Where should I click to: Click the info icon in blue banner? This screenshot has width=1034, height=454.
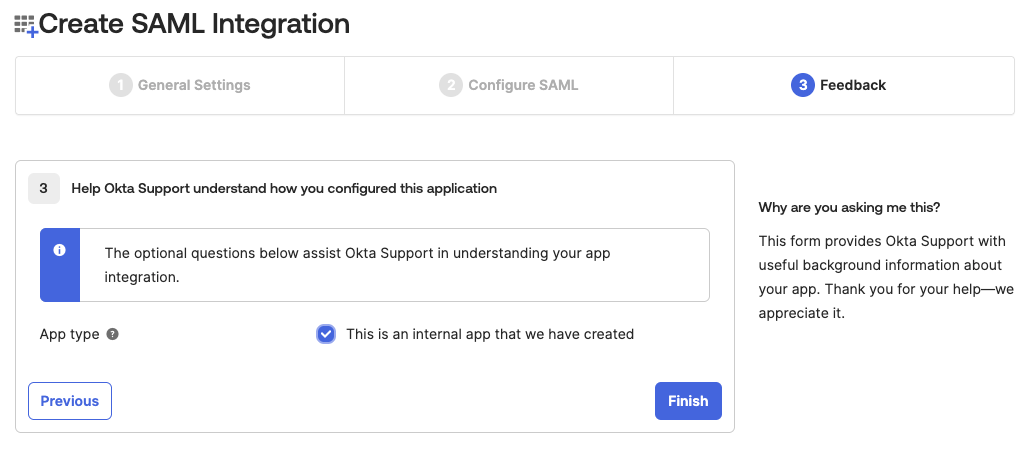59,251
